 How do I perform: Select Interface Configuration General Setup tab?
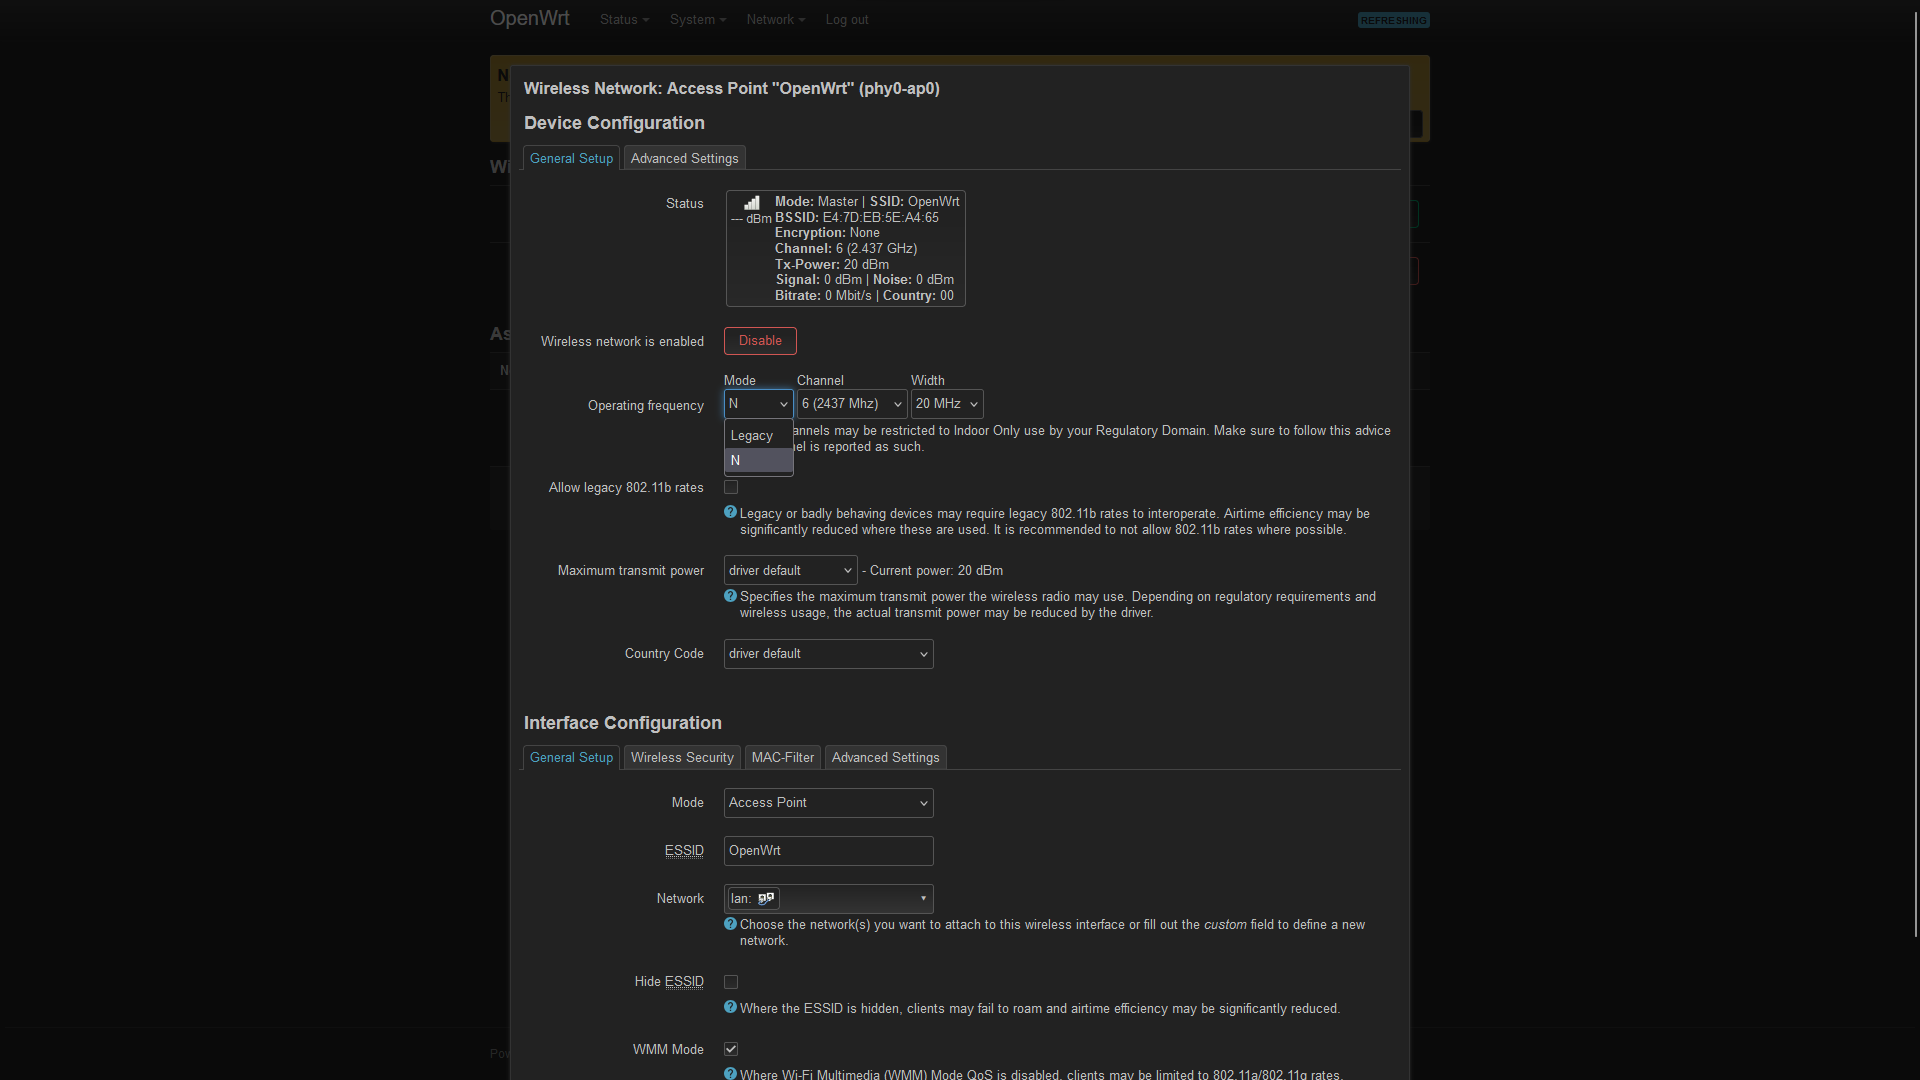point(571,758)
